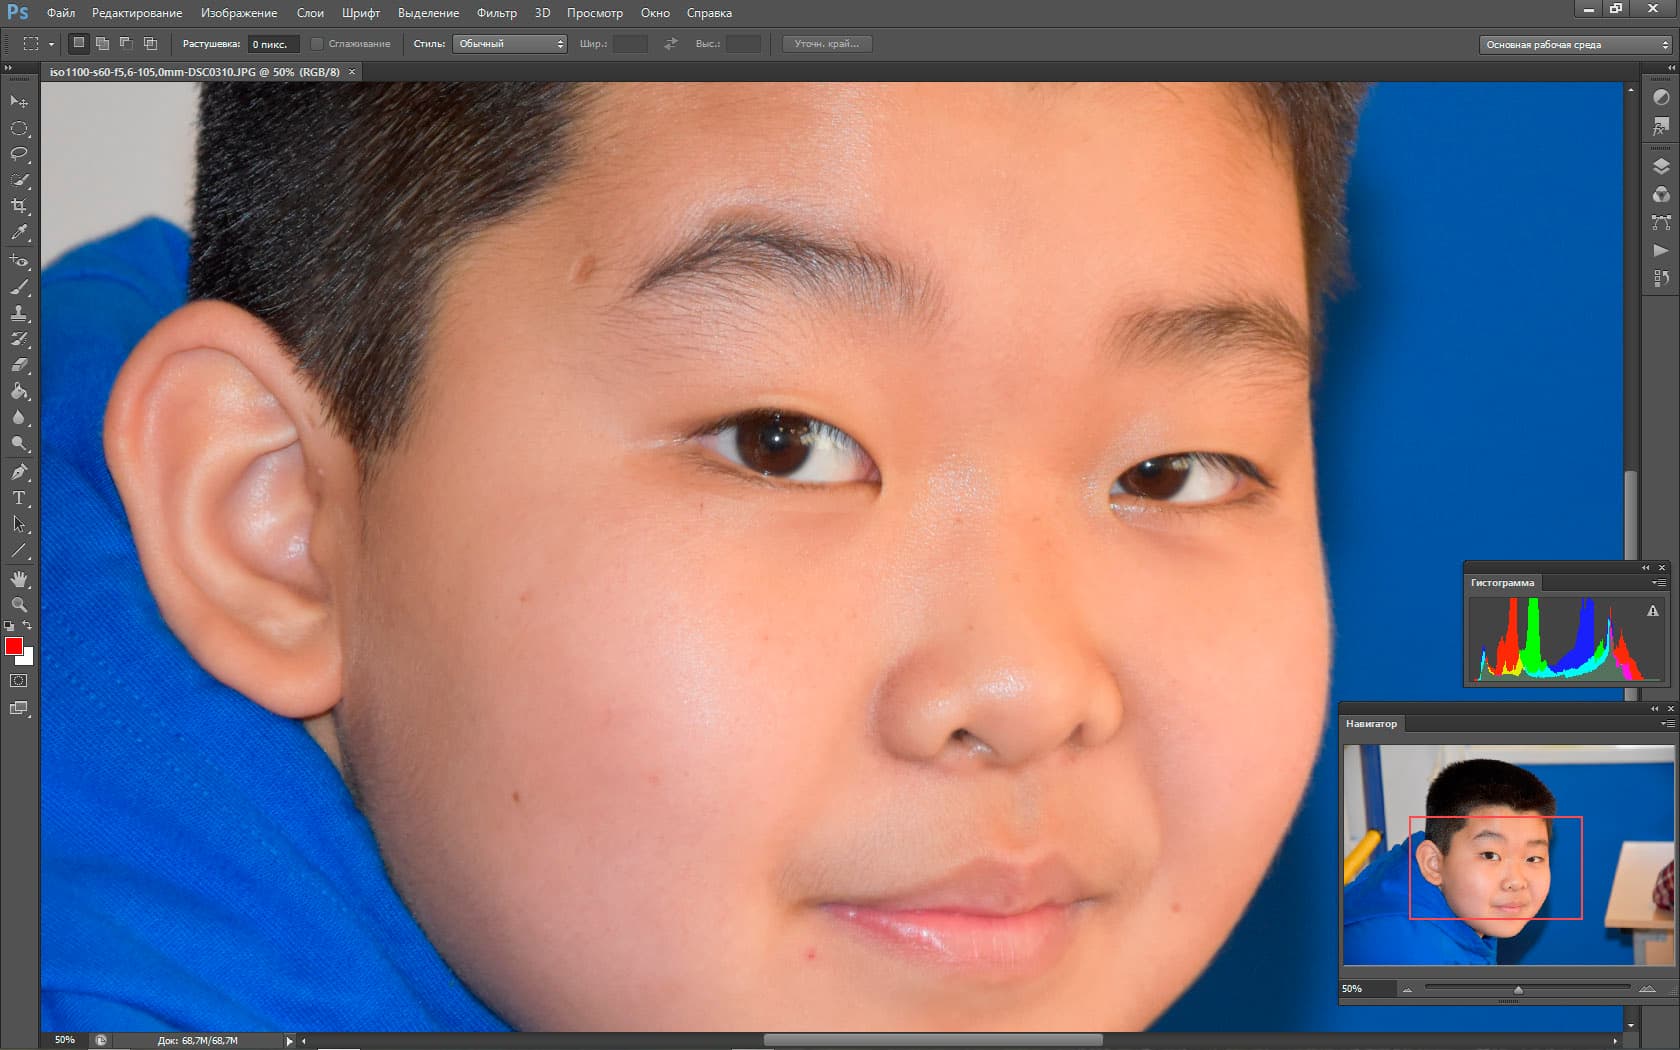Open the Фильтр menu

(497, 13)
